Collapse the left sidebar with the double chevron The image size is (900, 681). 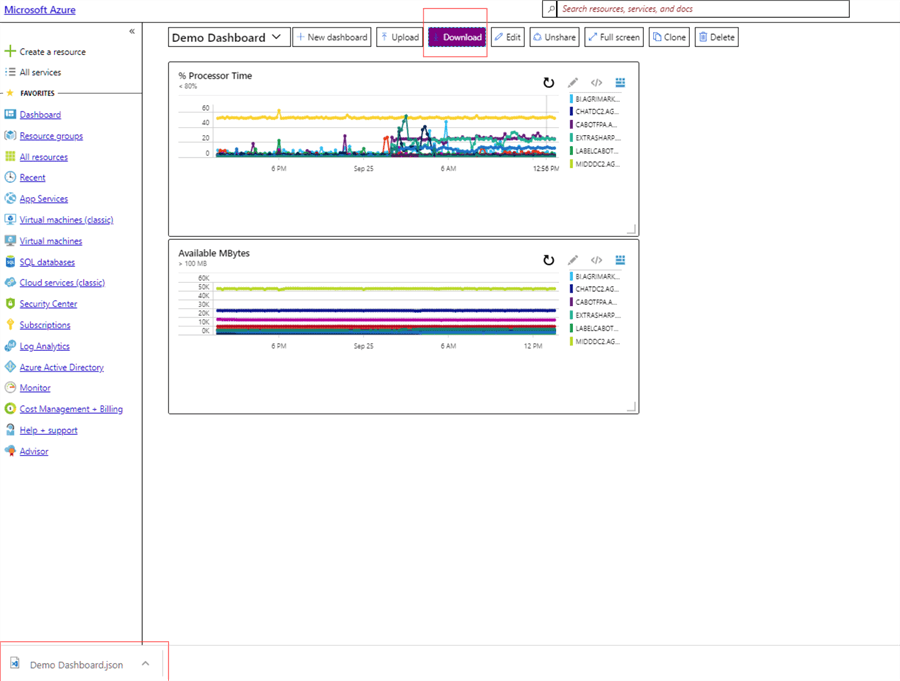131,30
